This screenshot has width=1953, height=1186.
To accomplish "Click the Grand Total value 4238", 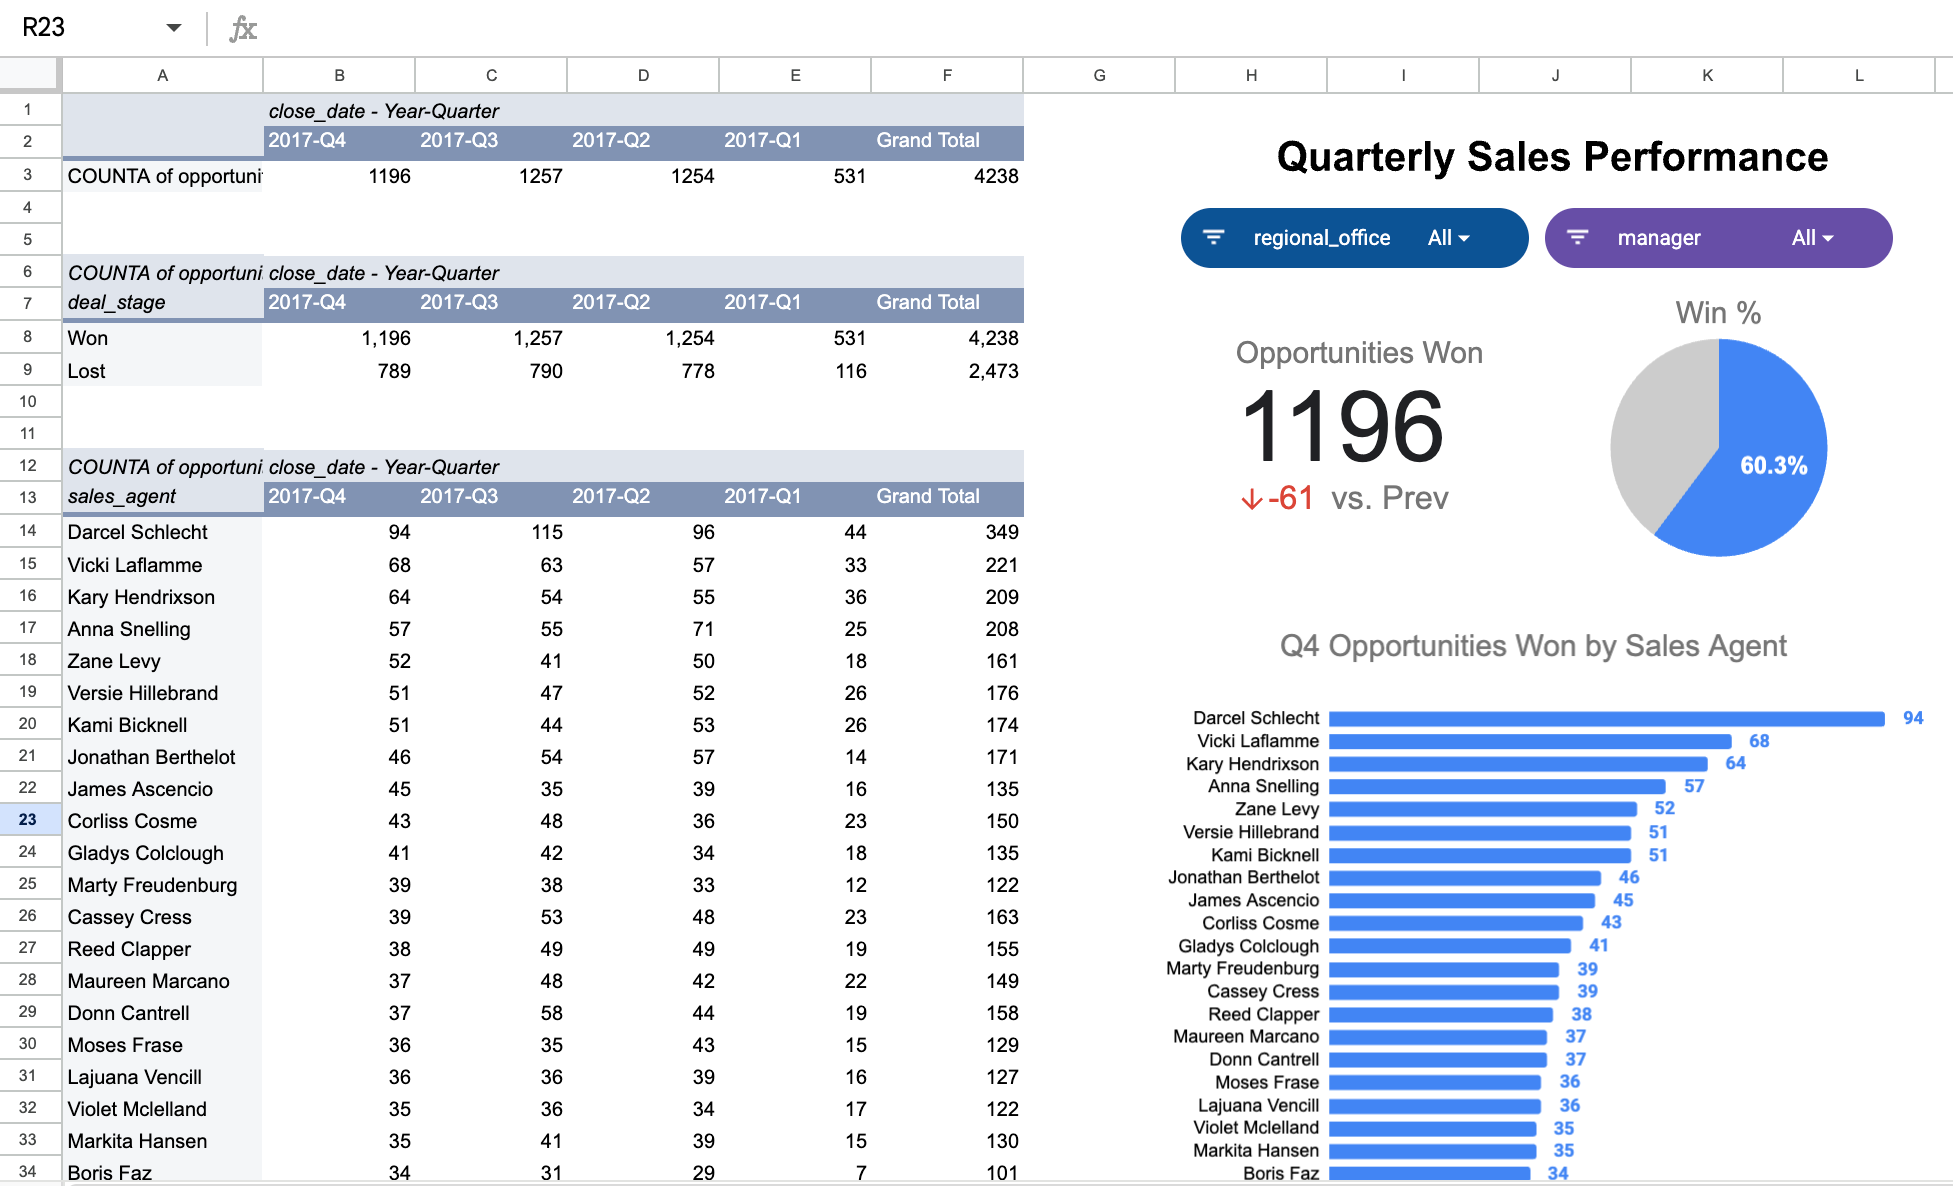I will pyautogui.click(x=997, y=176).
